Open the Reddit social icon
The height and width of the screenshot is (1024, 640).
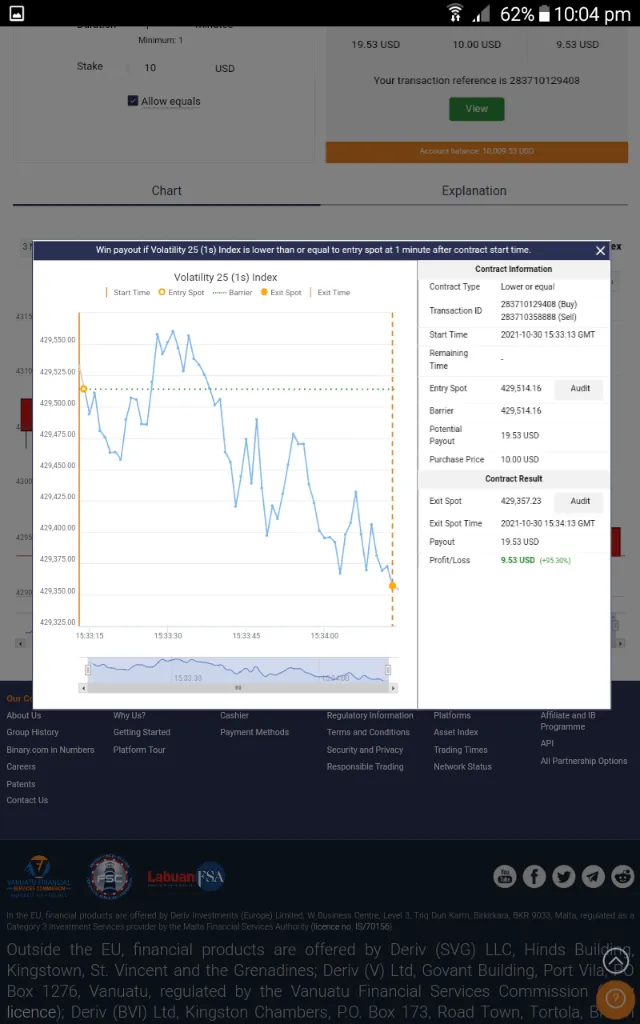622,876
